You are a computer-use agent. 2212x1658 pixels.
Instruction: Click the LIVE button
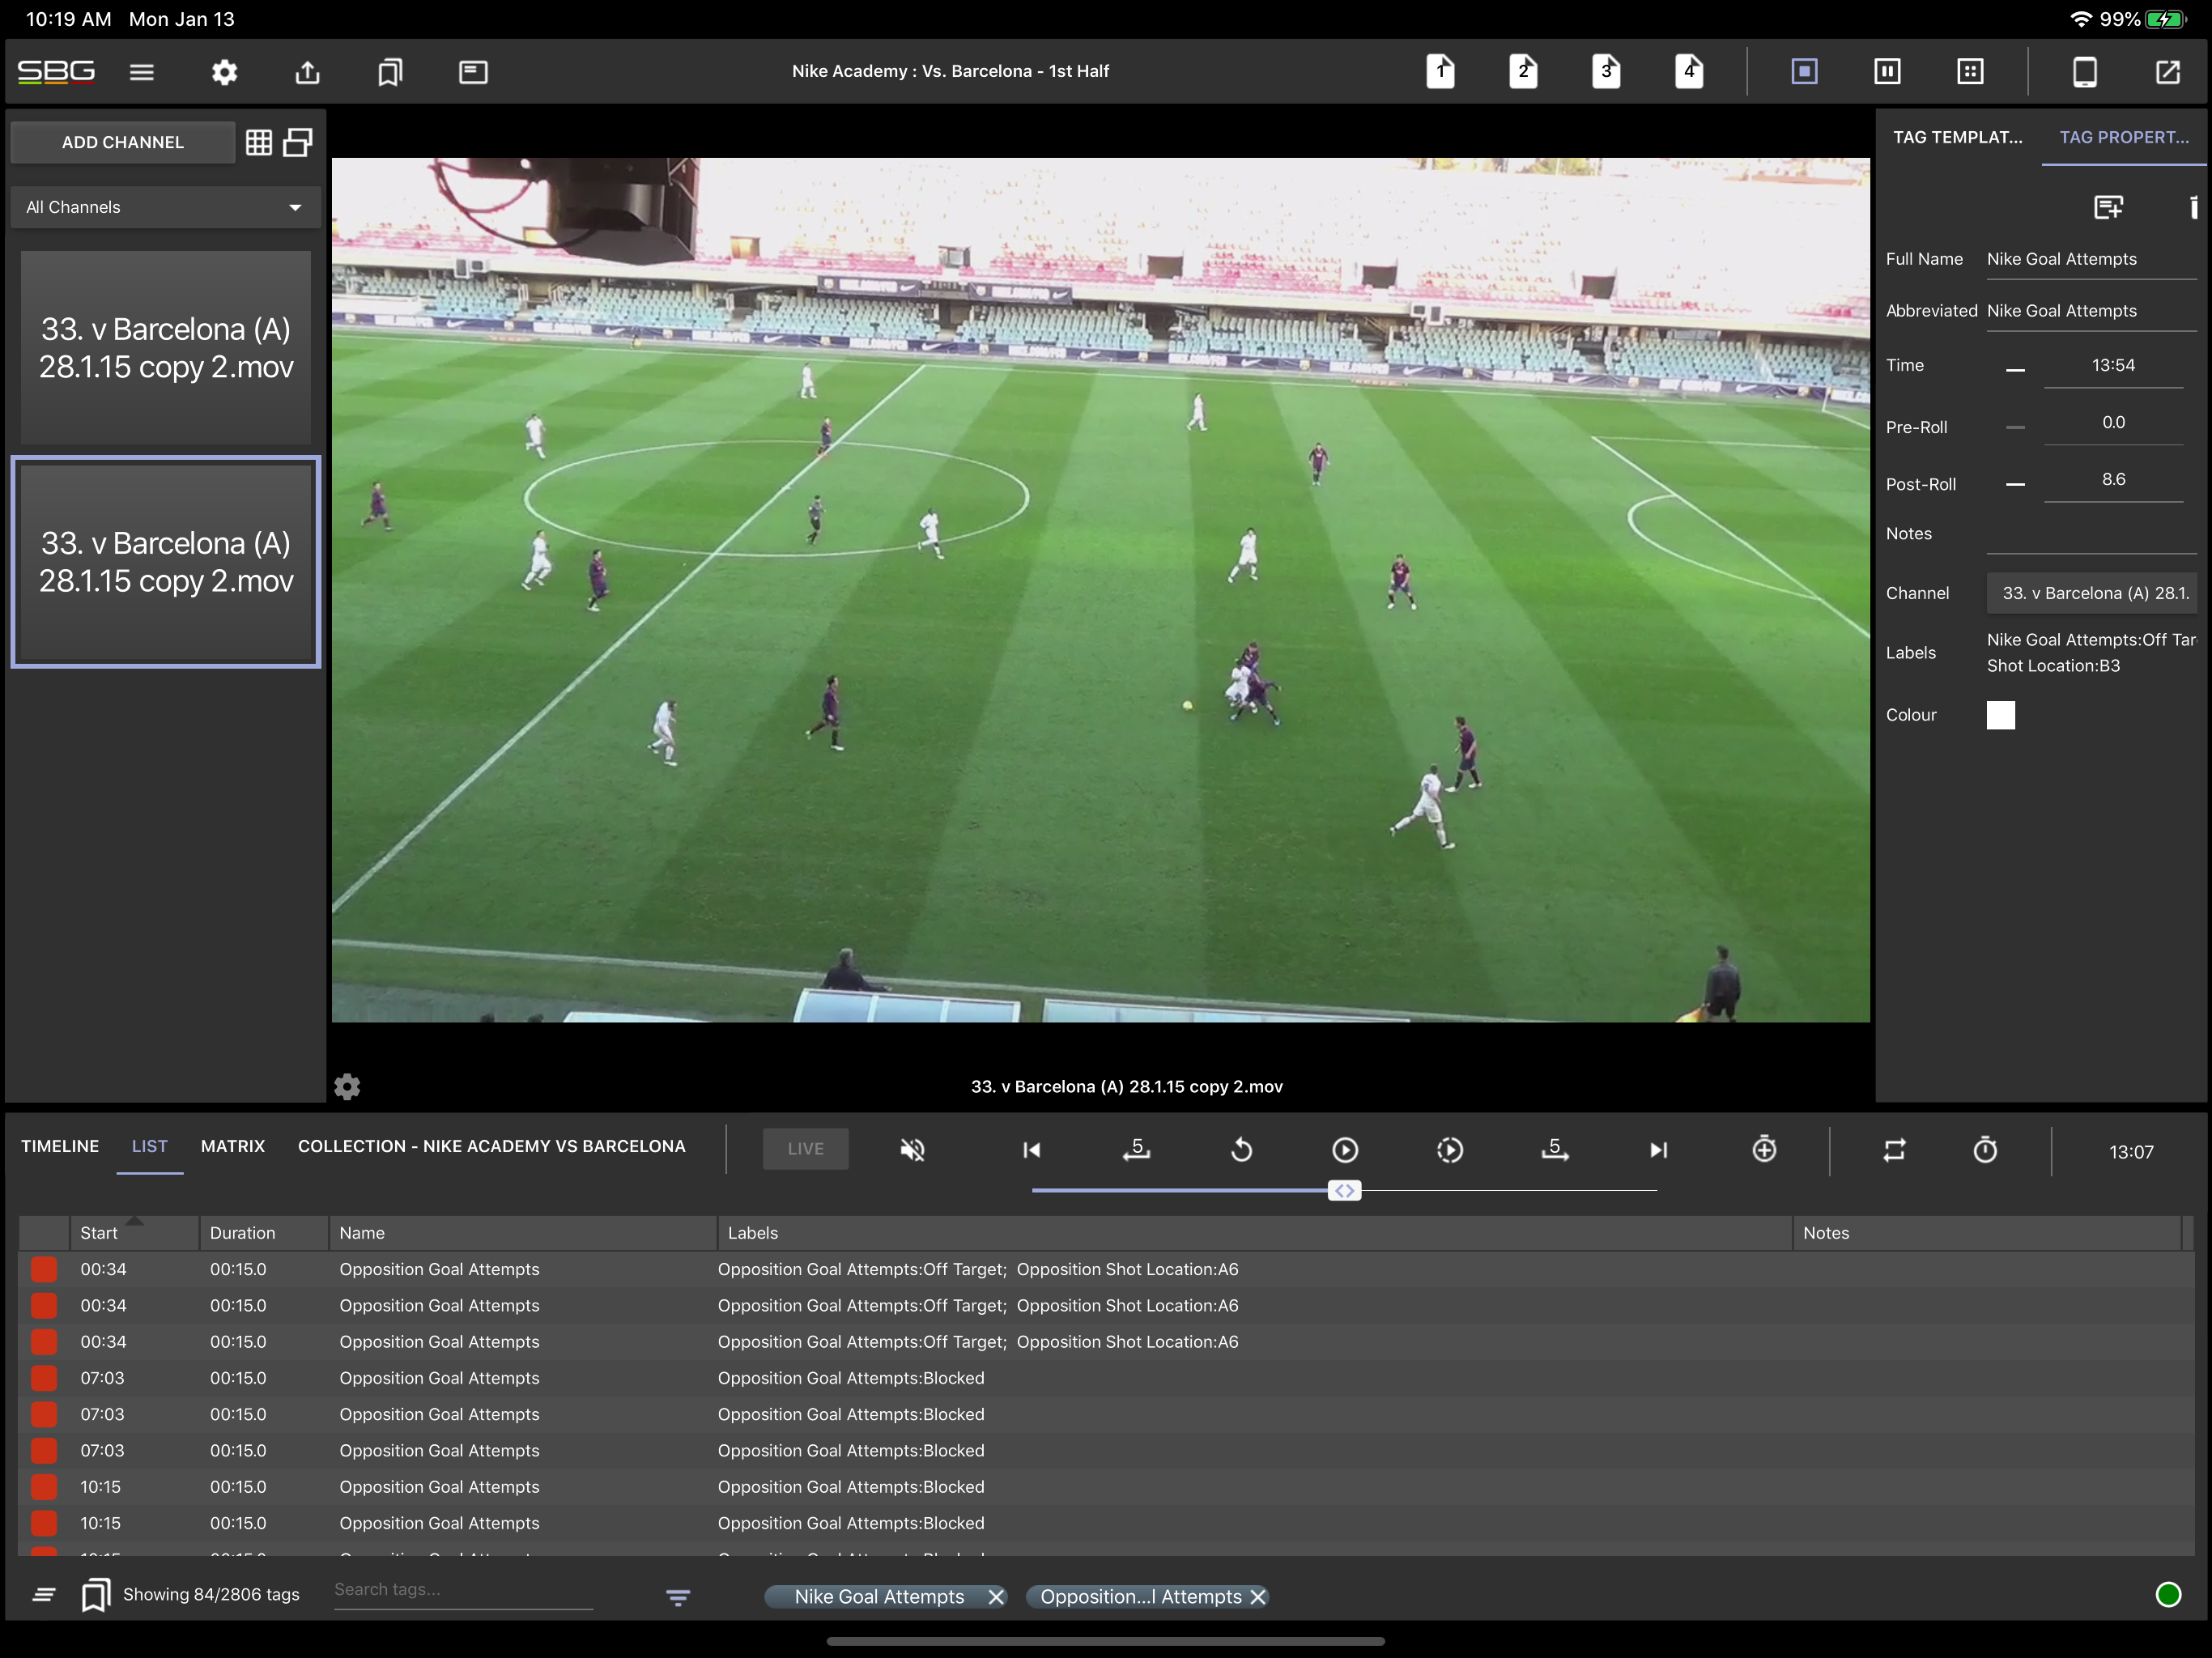pos(805,1149)
